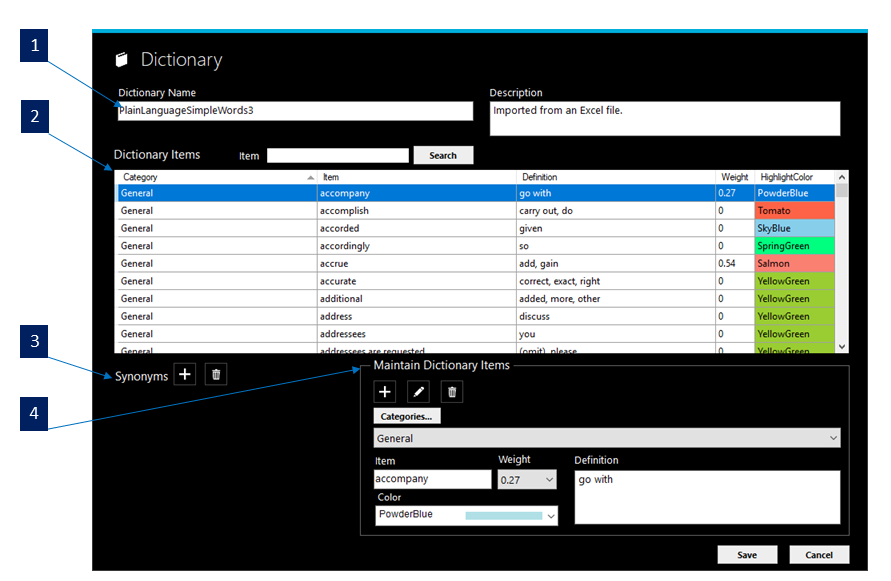Click the Dictionary Name input field
The height and width of the screenshot is (581, 891).
[295, 111]
